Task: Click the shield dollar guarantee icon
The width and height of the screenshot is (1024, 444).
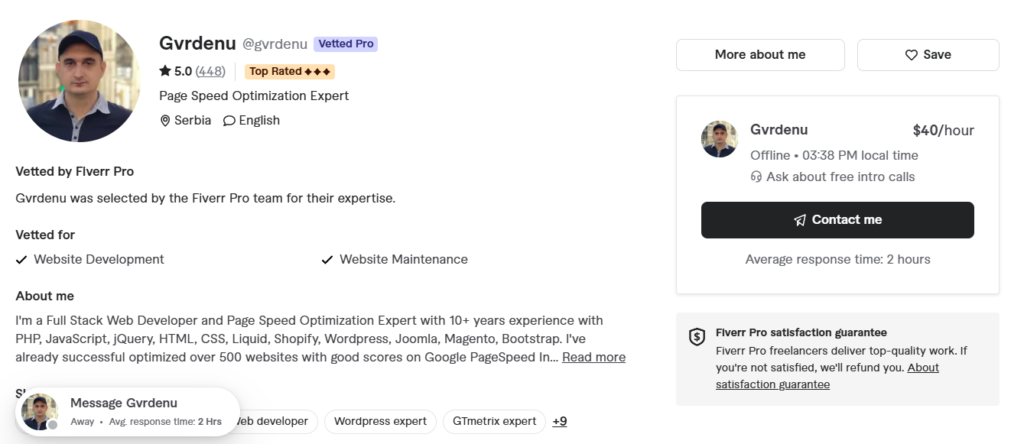Action: (x=697, y=337)
